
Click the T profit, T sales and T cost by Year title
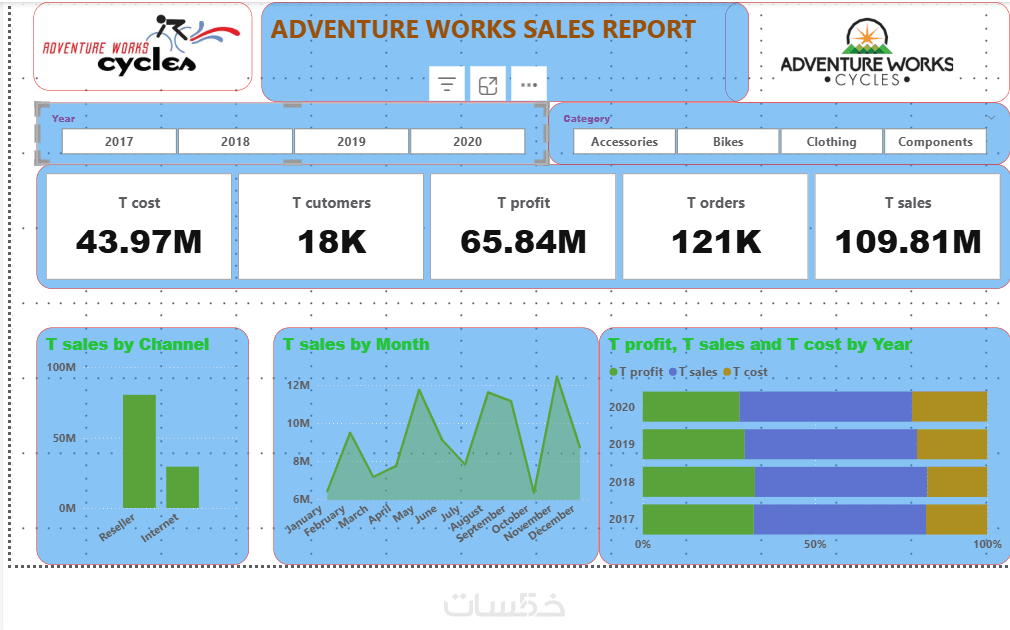click(760, 345)
